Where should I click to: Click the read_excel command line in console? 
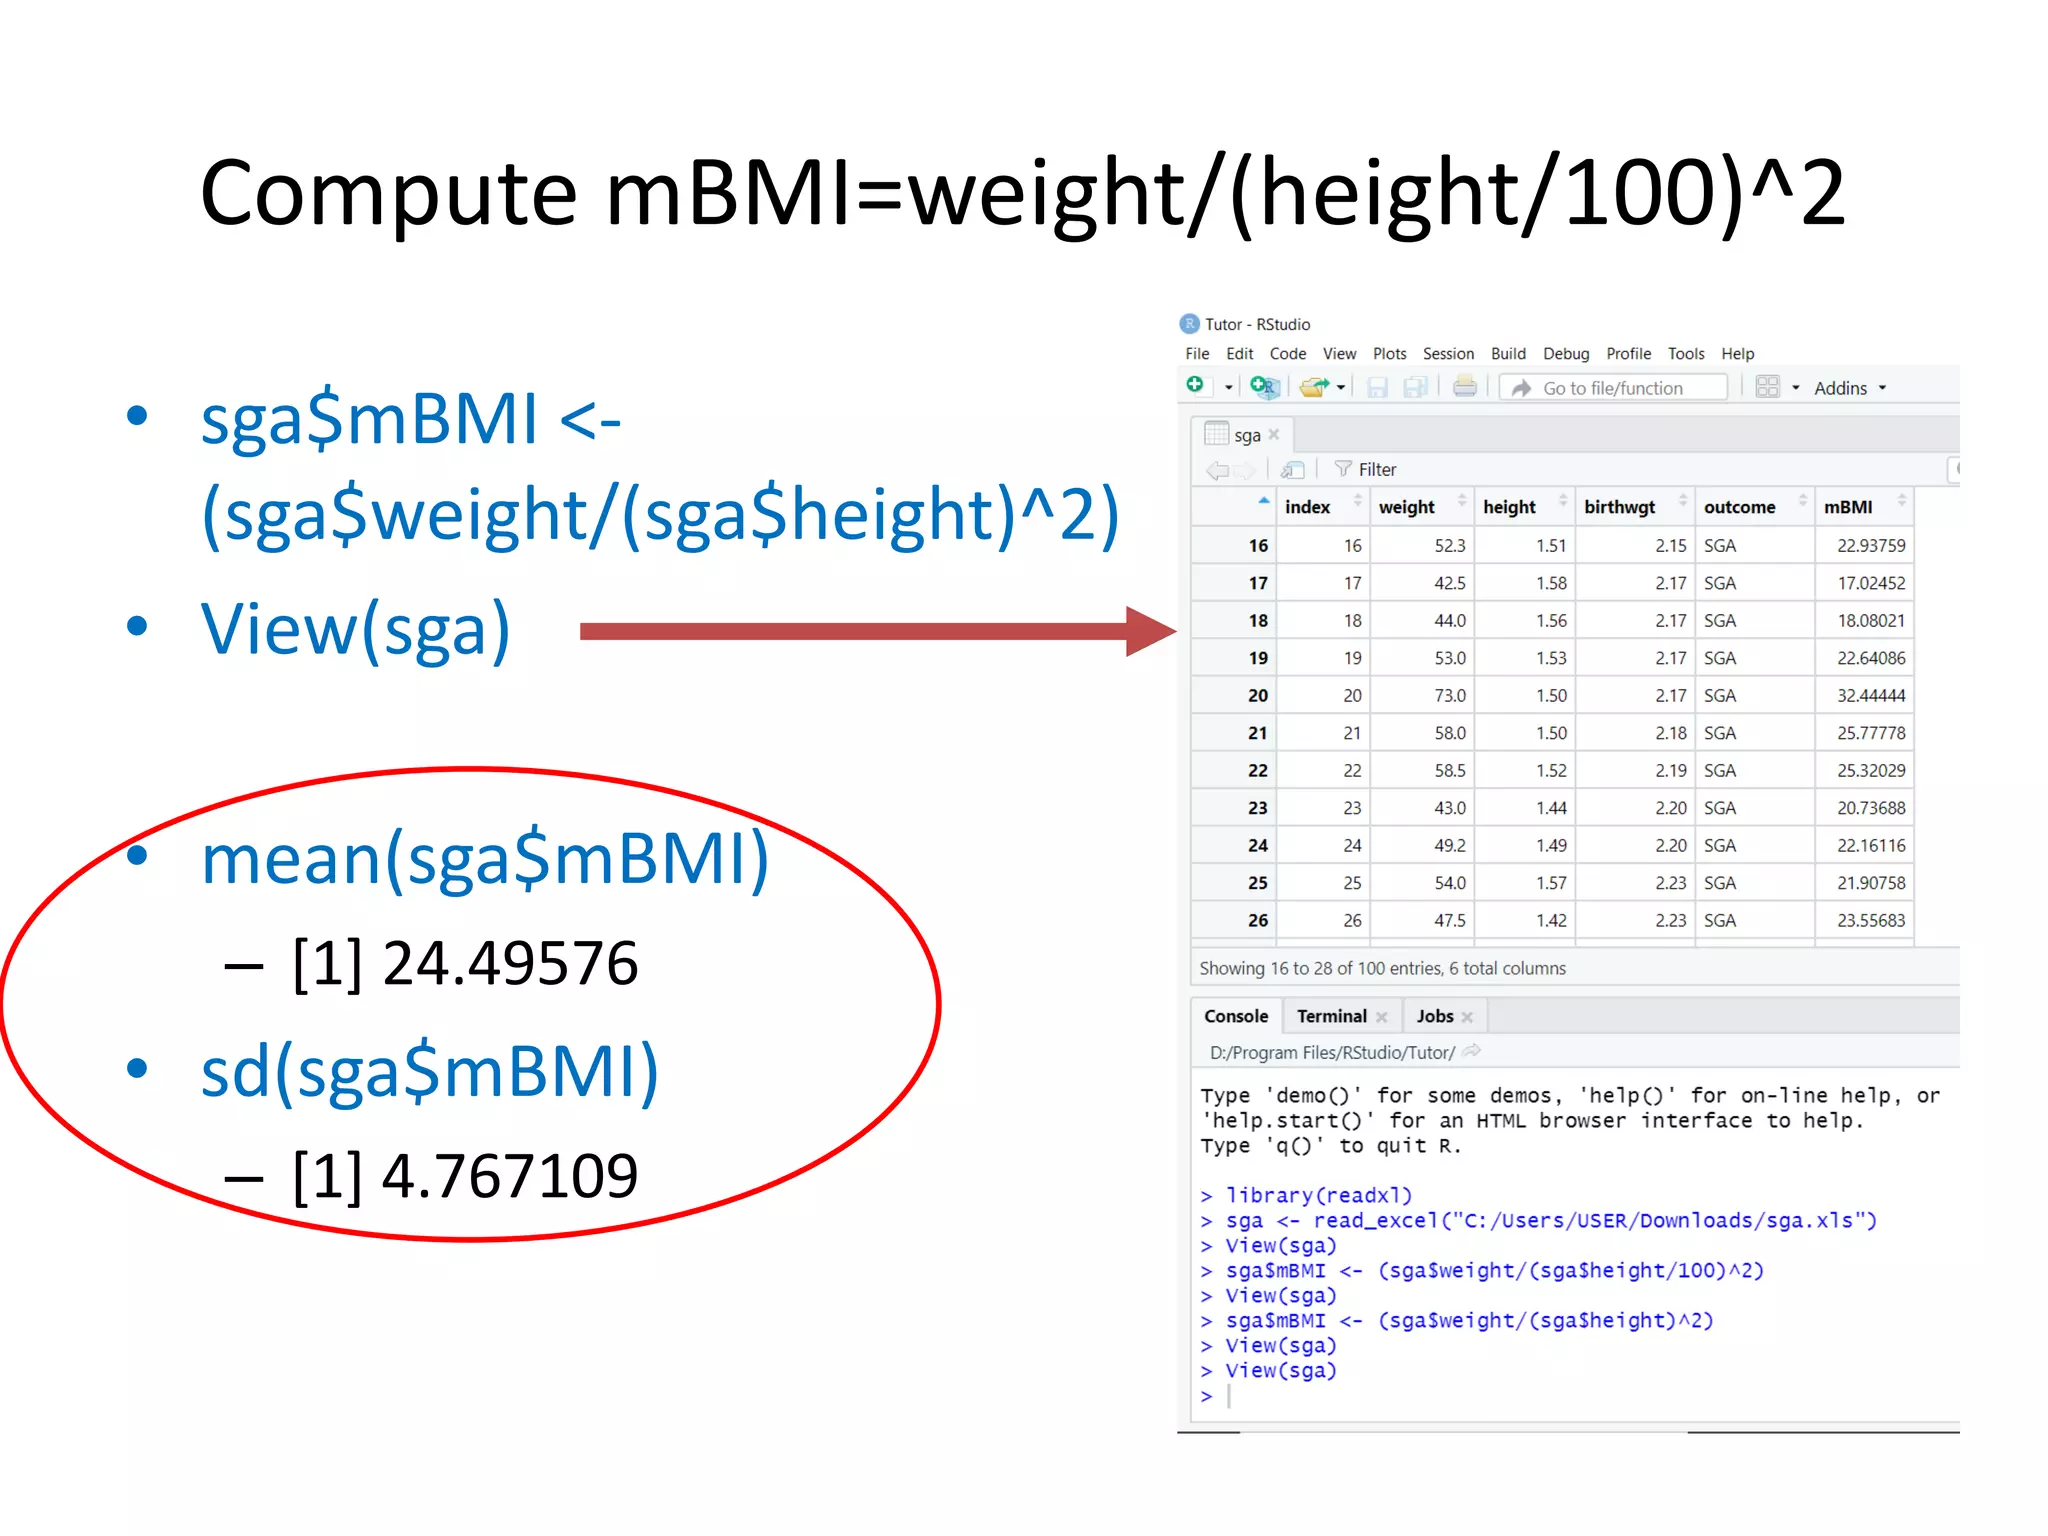coord(1539,1221)
